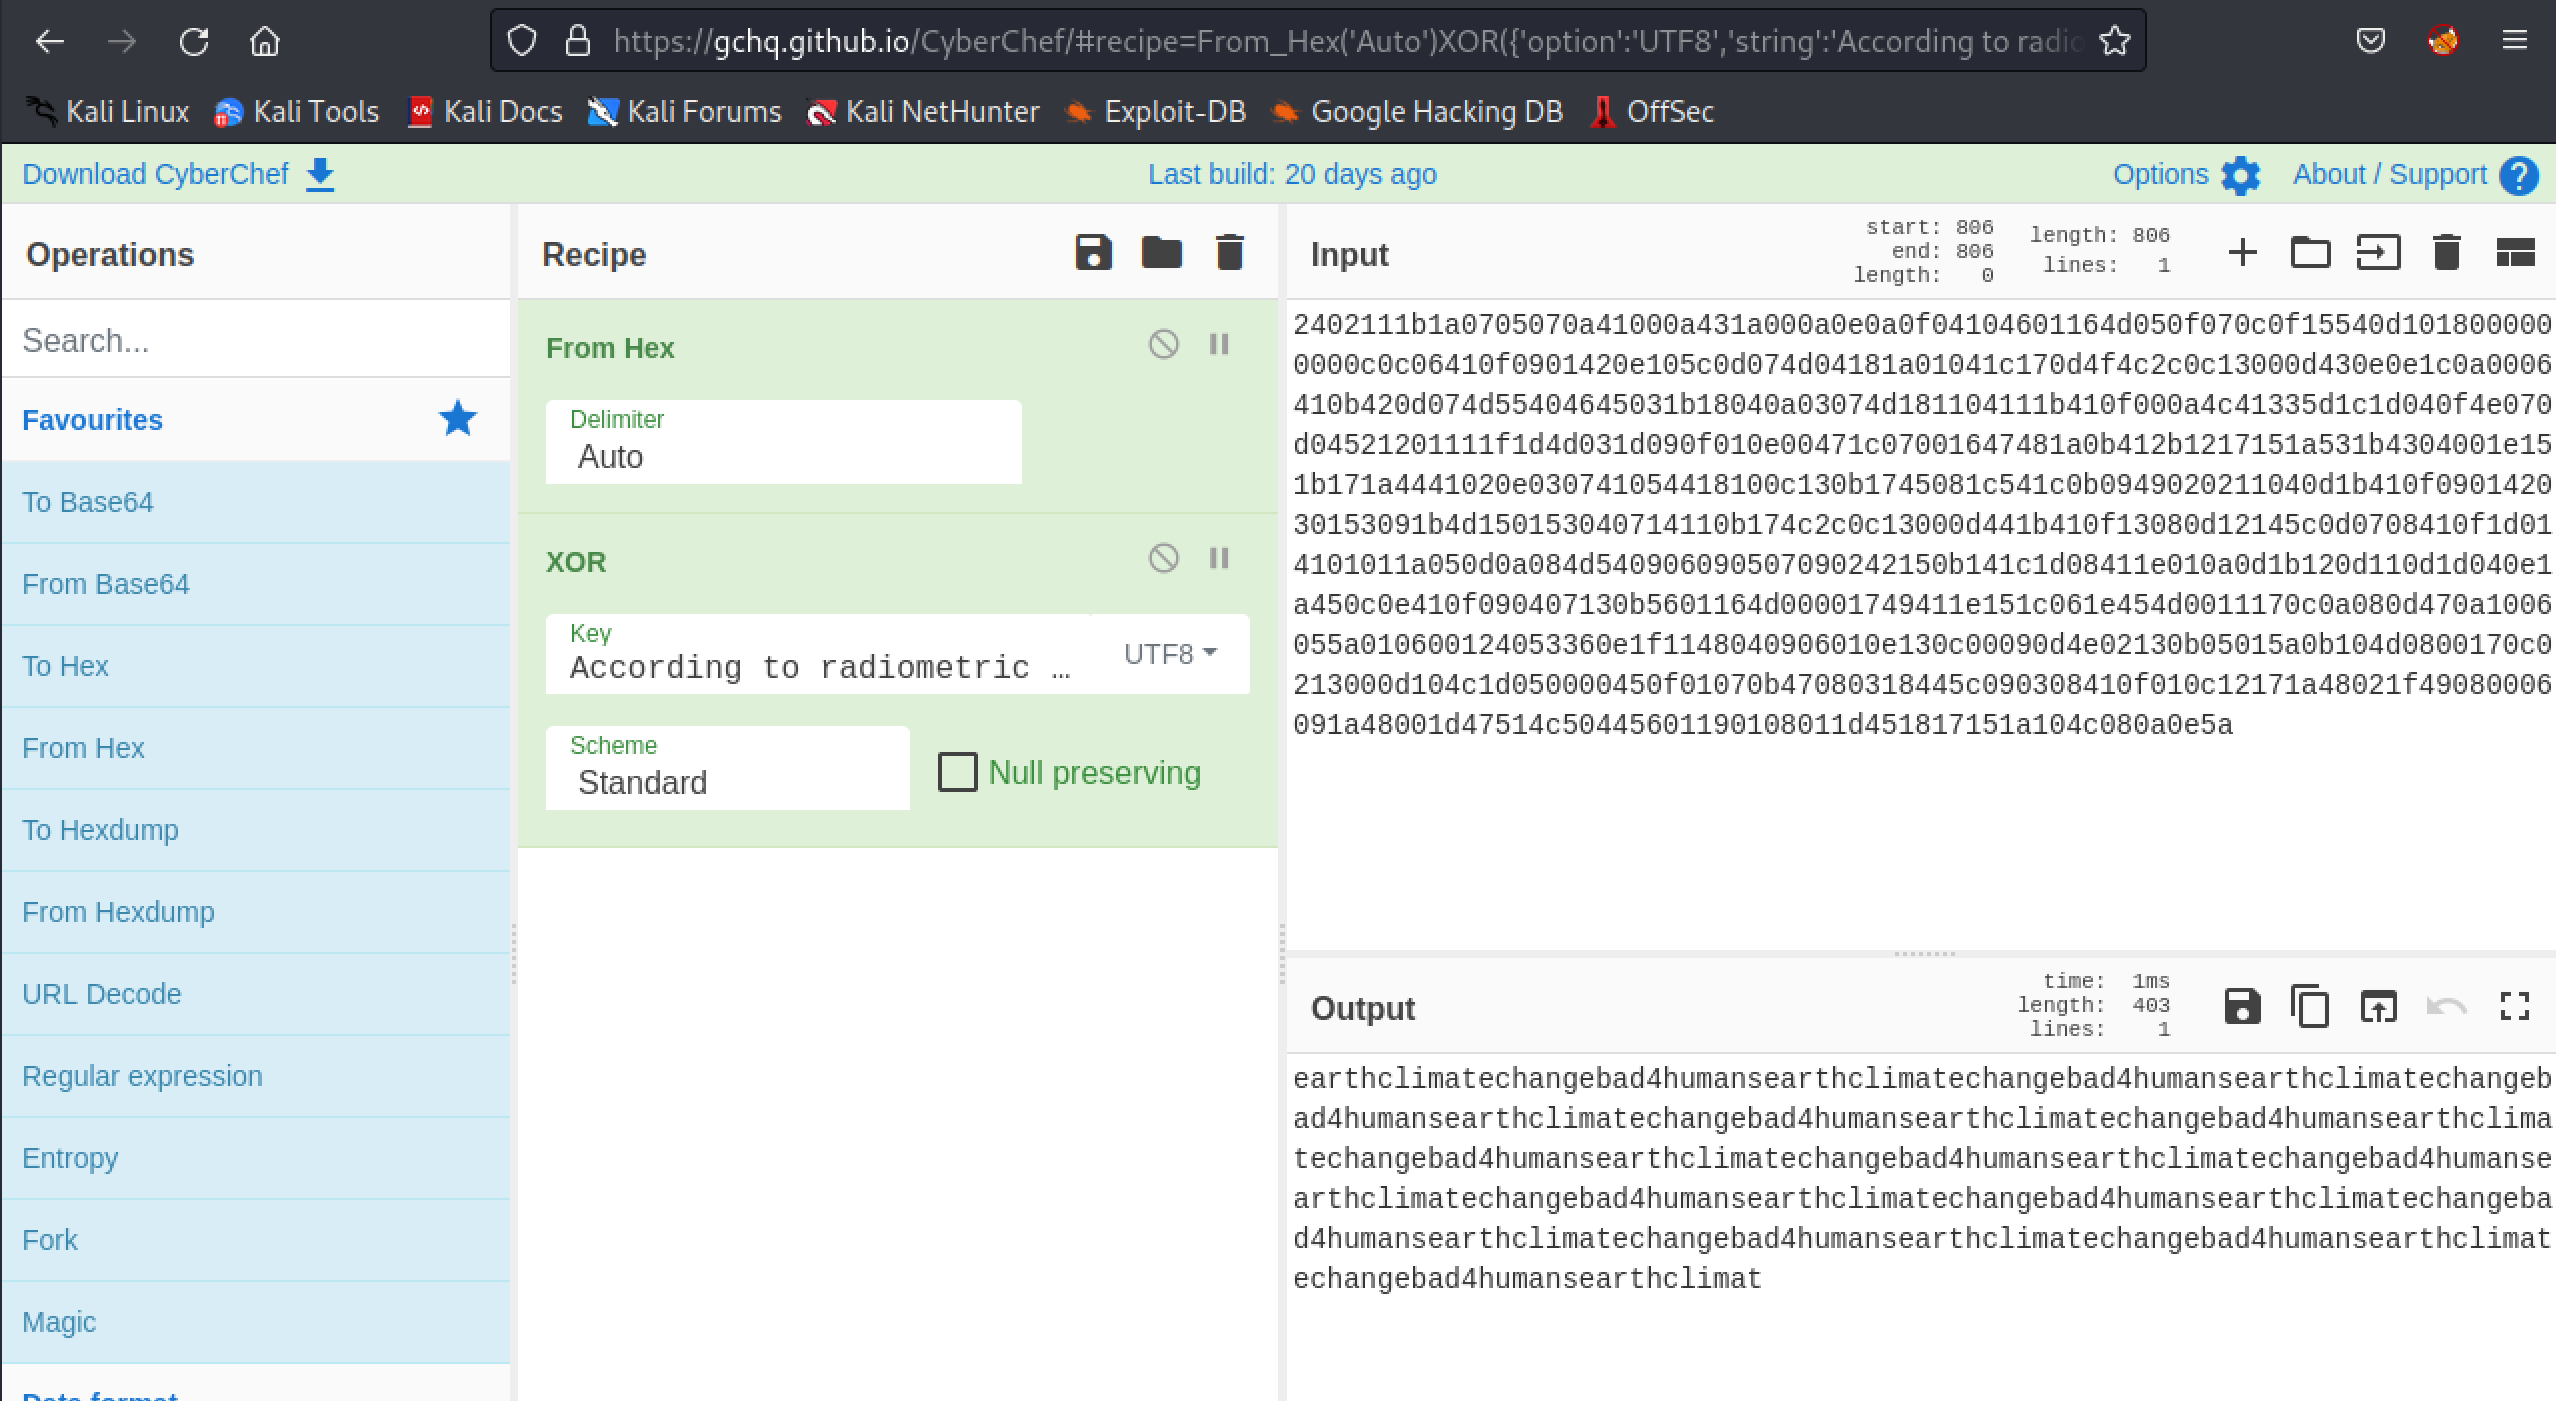Disable the XOR operation
The width and height of the screenshot is (2556, 1401).
[1163, 558]
